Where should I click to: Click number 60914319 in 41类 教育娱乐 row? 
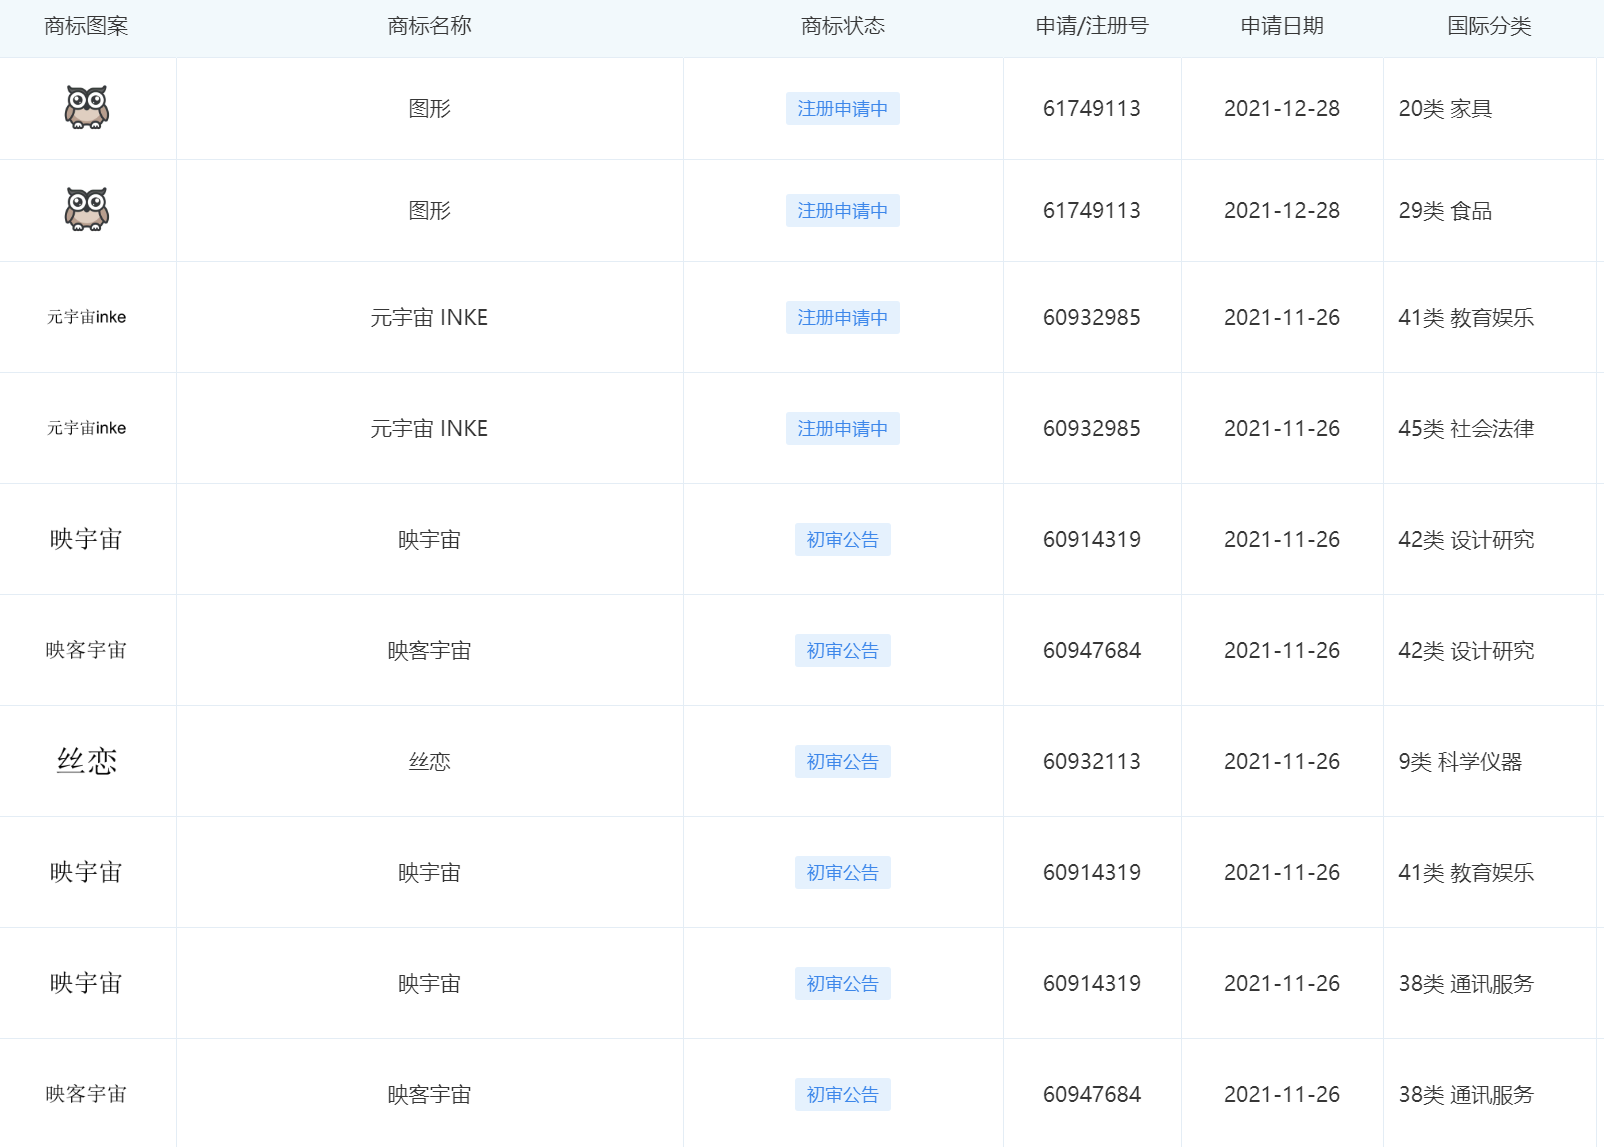click(x=1092, y=872)
